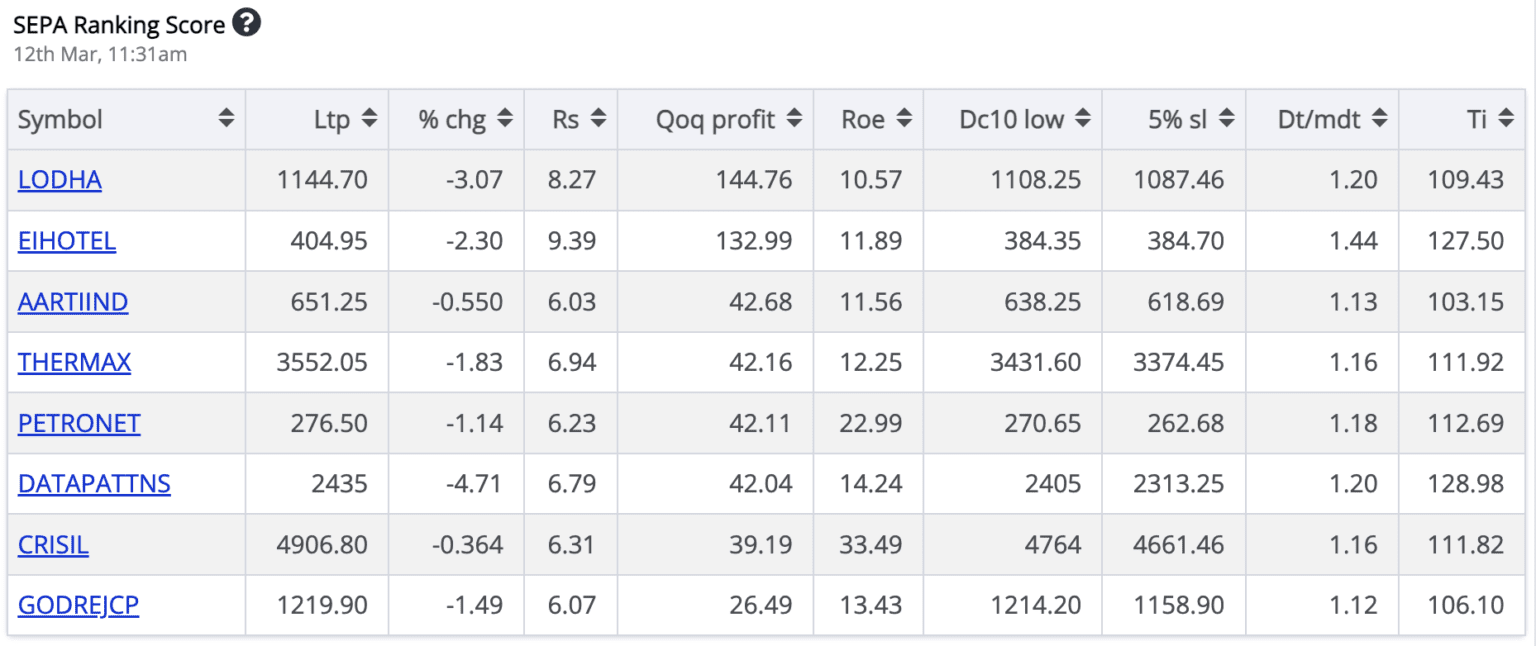Click the AARTIIND link
The width and height of the screenshot is (1536, 646).
click(x=73, y=302)
